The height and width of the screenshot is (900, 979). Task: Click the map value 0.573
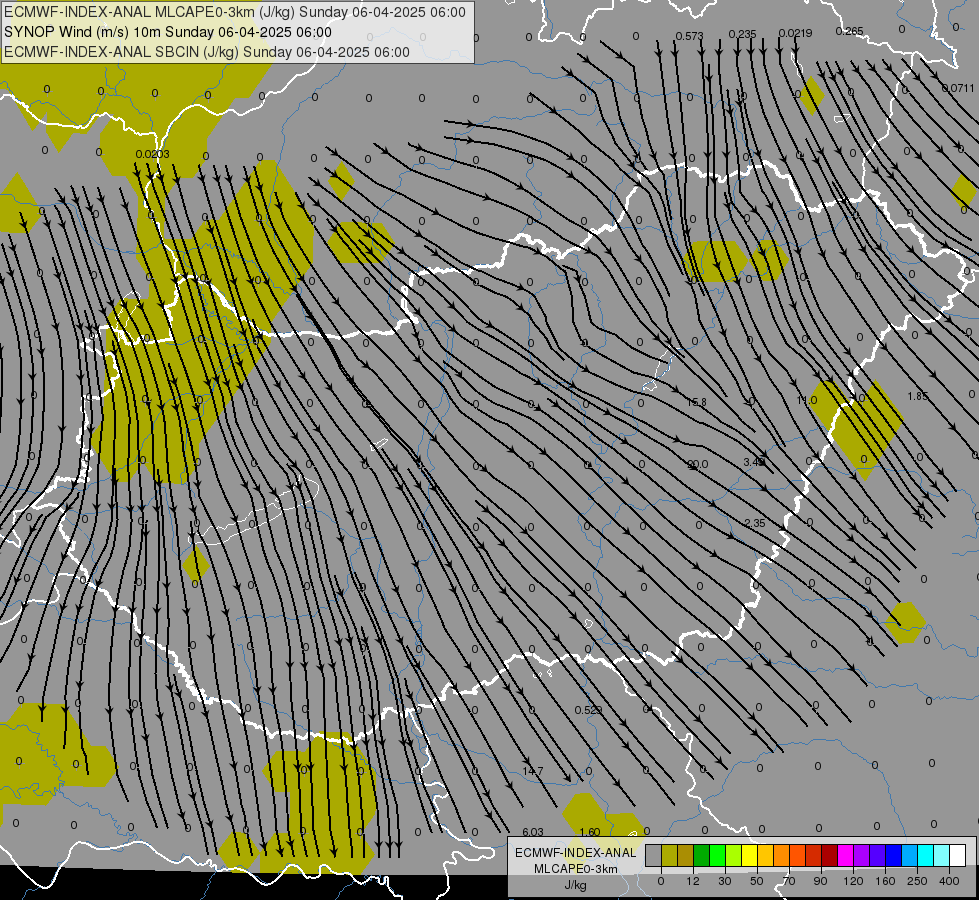(689, 36)
